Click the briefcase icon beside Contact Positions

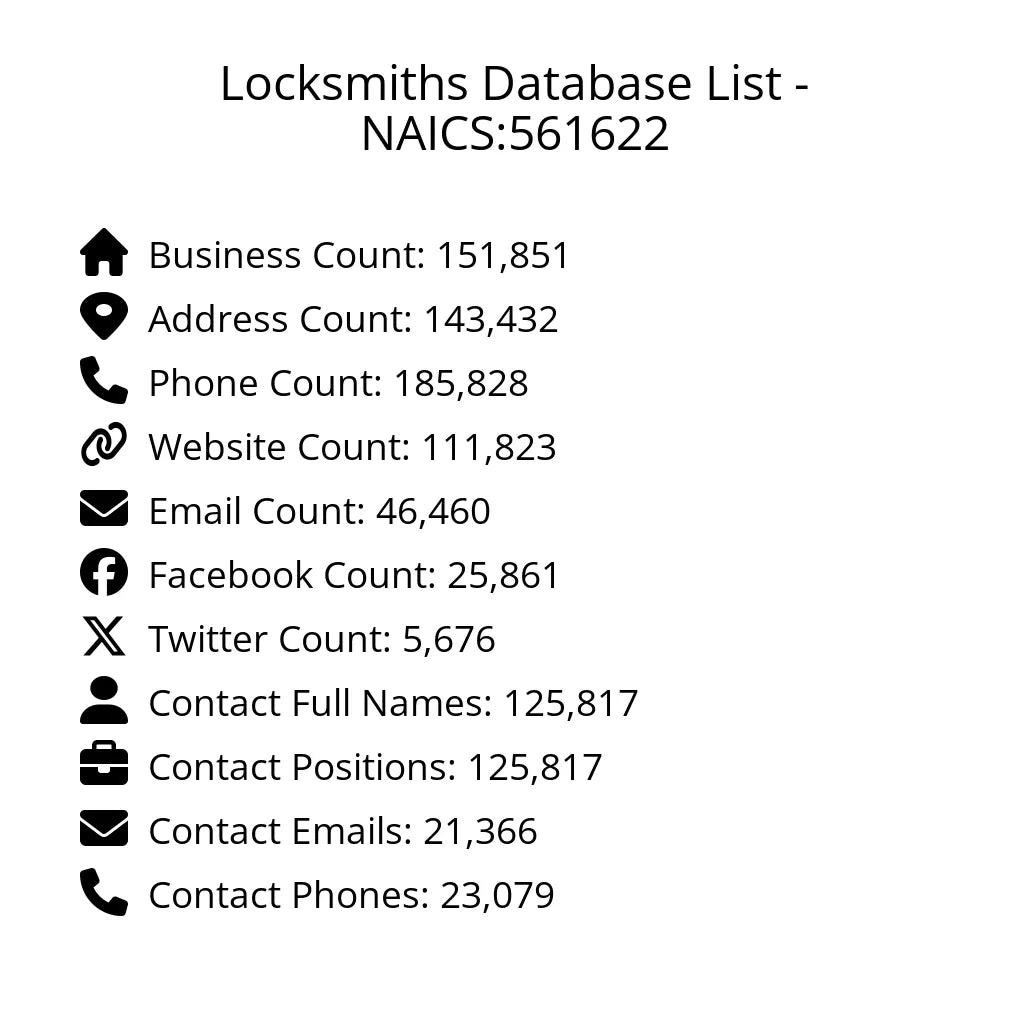click(104, 765)
